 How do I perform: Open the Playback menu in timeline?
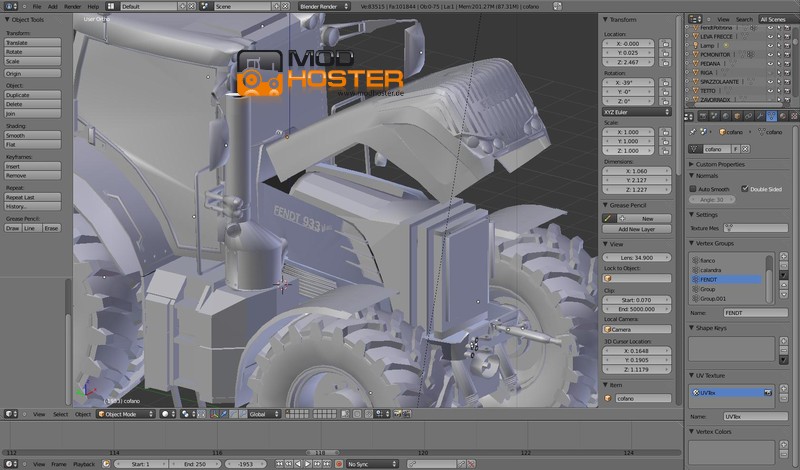click(x=84, y=464)
